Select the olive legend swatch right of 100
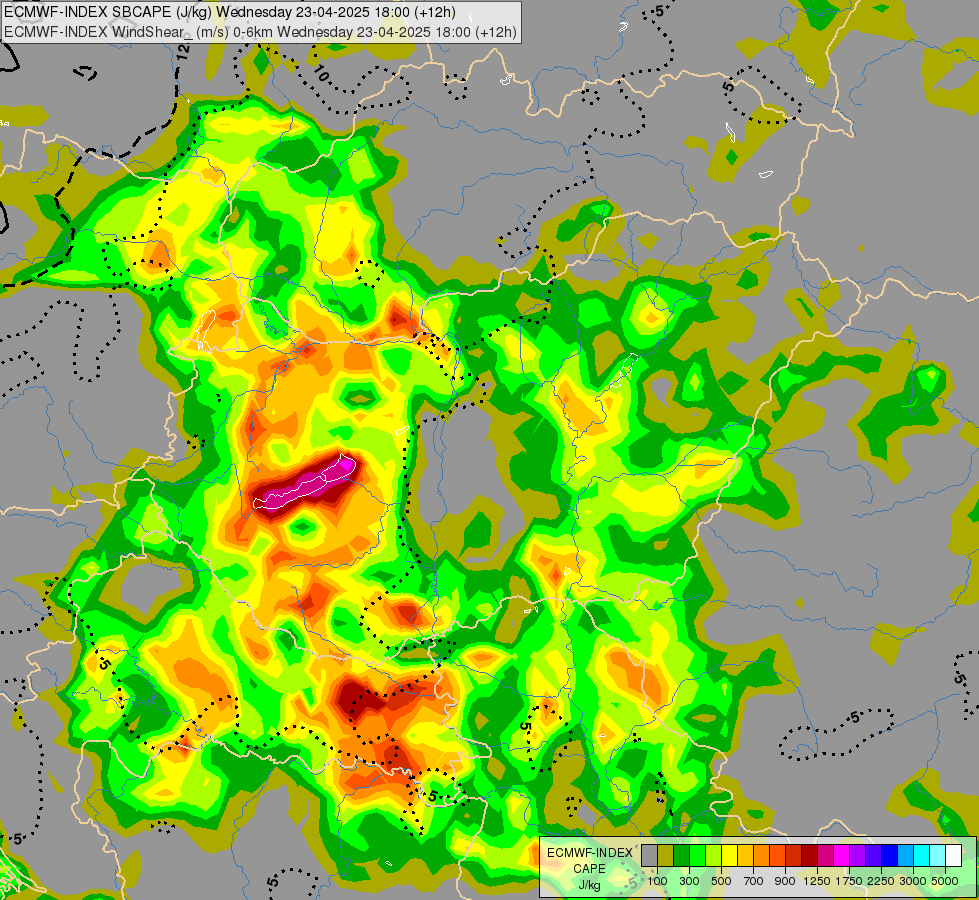 coord(666,856)
